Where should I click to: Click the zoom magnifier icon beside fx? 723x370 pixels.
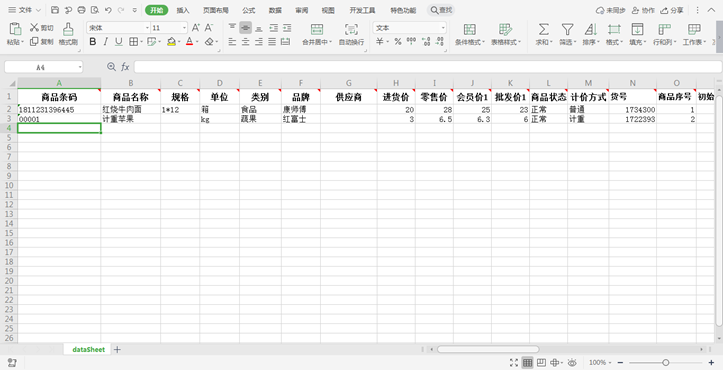(x=111, y=67)
